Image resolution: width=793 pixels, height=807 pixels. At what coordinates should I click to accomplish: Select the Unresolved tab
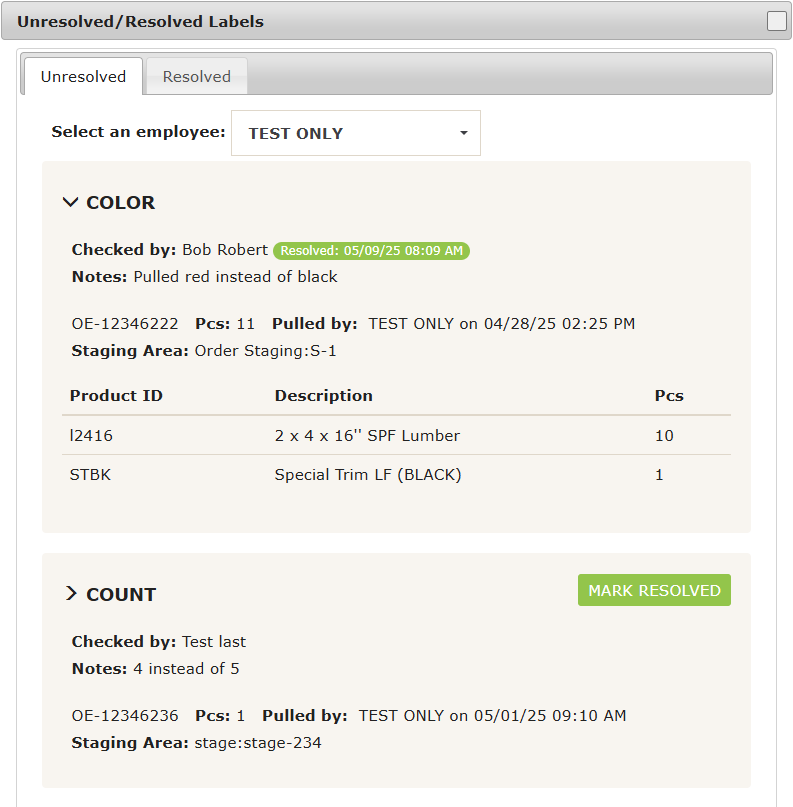pyautogui.click(x=83, y=76)
